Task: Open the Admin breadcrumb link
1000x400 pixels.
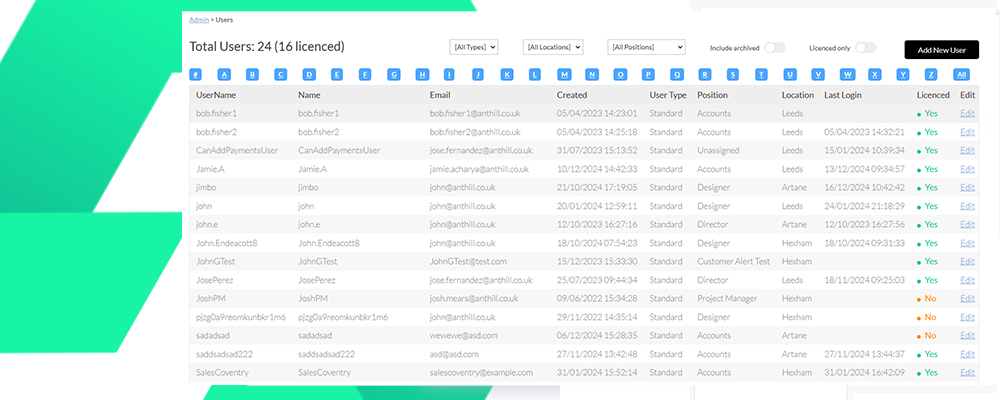Action: coord(198,19)
